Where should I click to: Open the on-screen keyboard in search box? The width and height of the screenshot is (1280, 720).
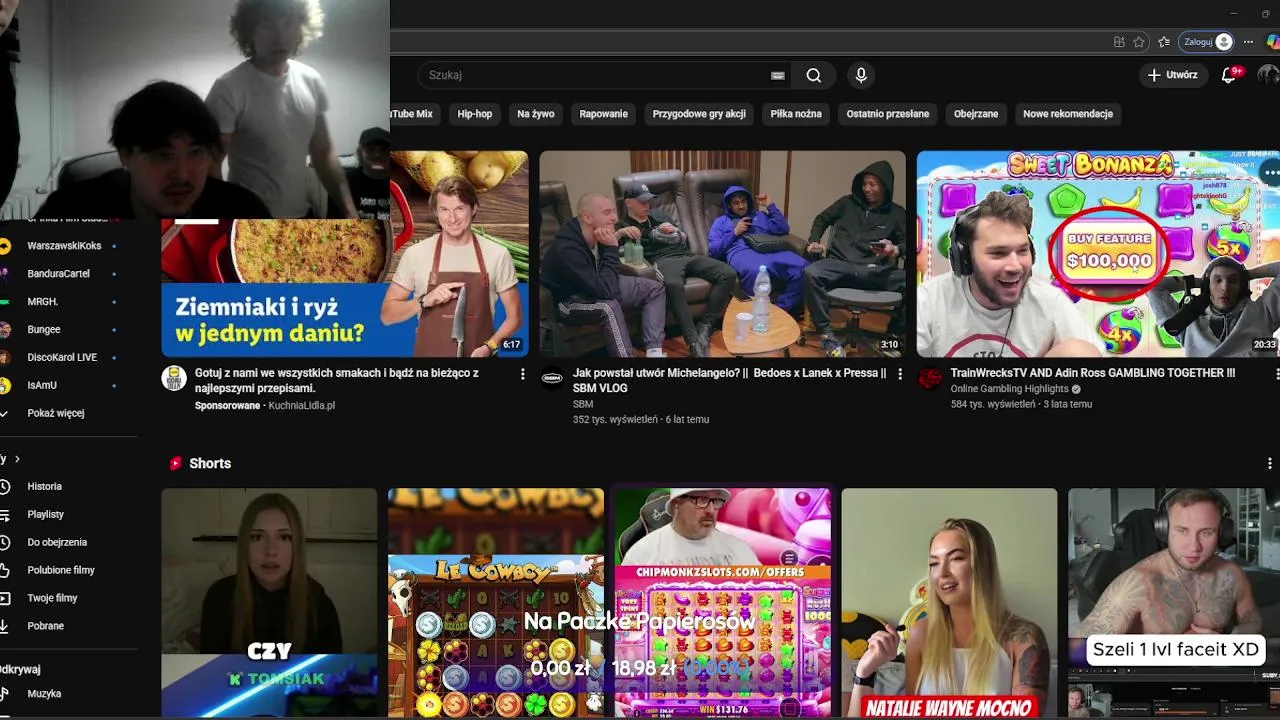777,75
